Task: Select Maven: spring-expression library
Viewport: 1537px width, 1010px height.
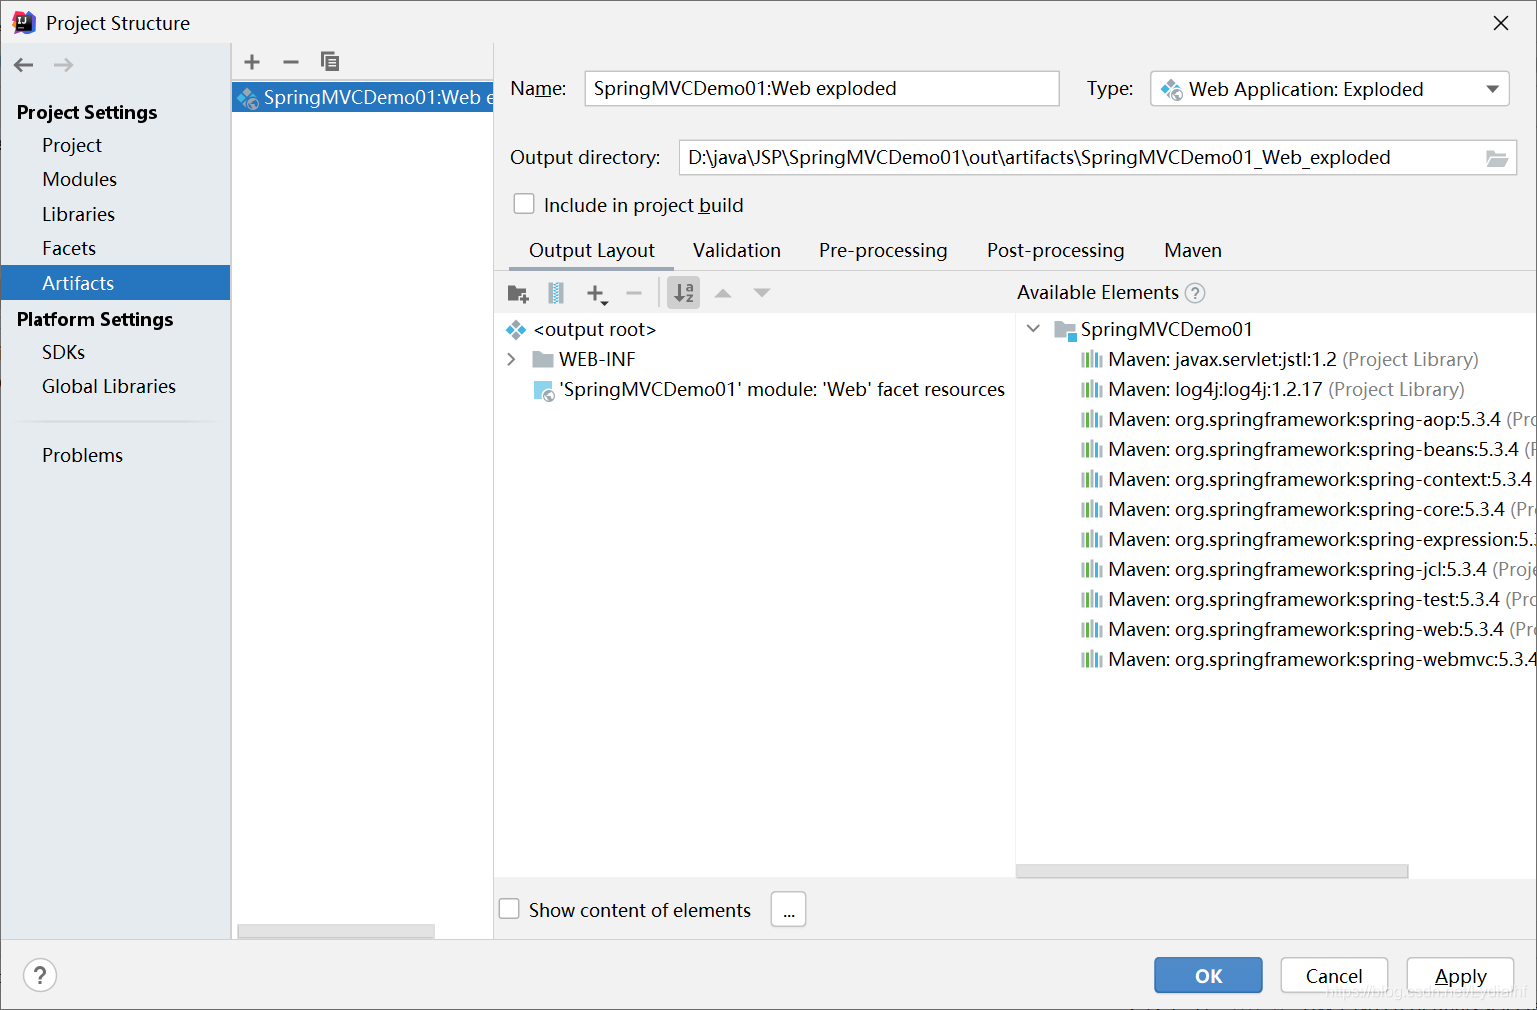Action: 1308,539
